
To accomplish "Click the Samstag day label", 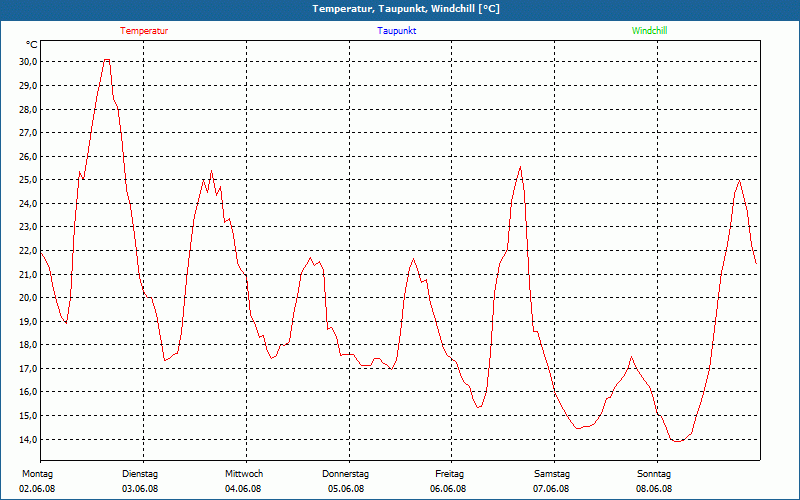I will tap(552, 474).
